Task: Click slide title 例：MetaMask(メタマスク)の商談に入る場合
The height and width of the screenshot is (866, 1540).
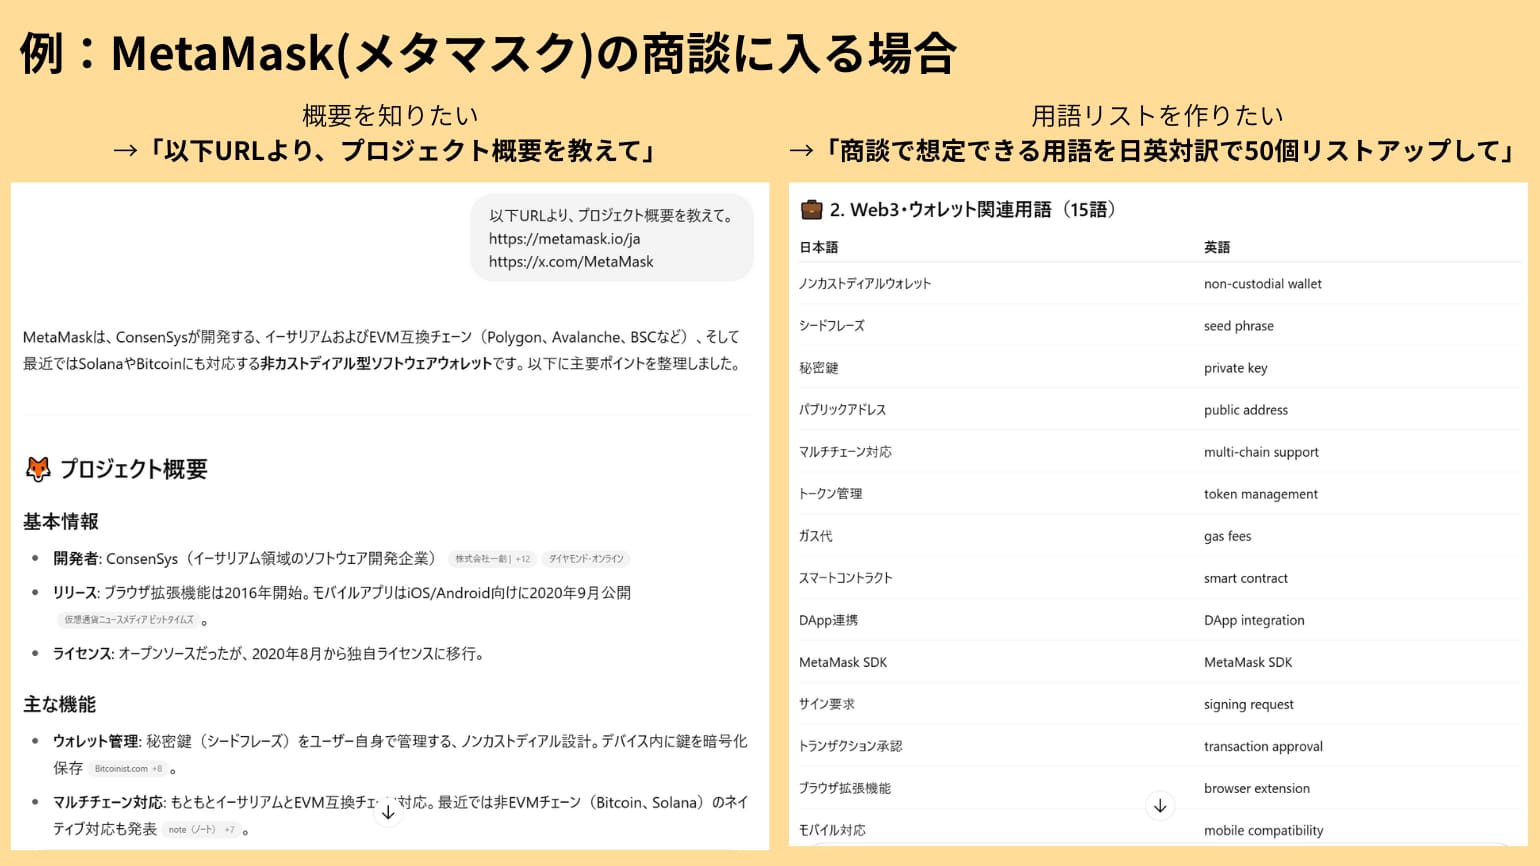Action: pyautogui.click(x=488, y=53)
